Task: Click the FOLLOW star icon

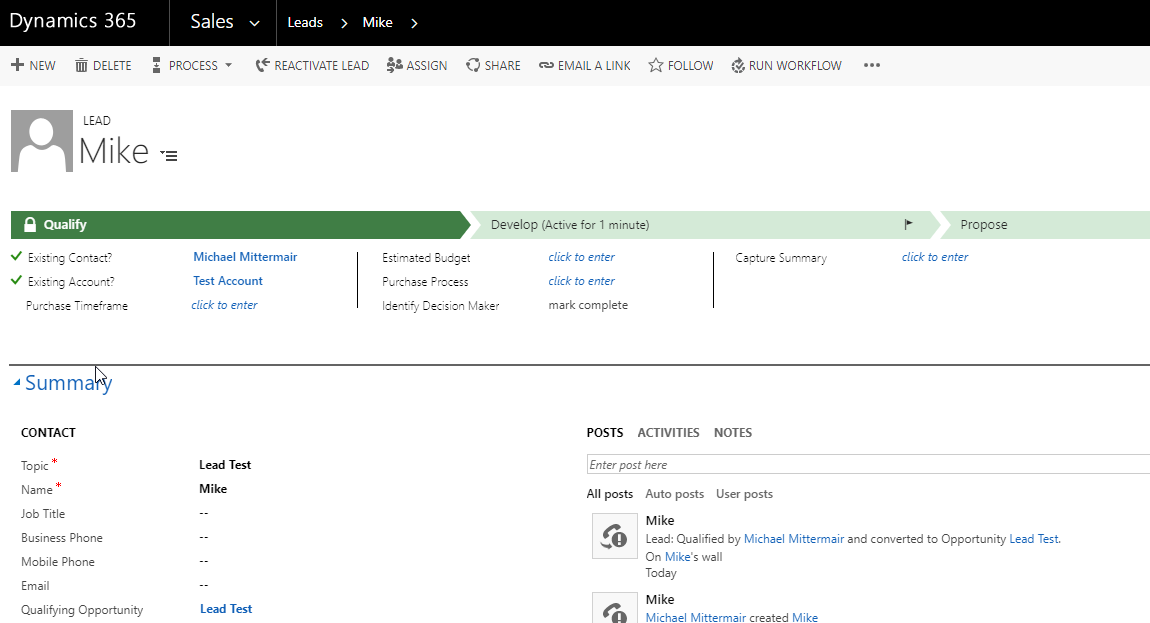Action: (x=656, y=65)
